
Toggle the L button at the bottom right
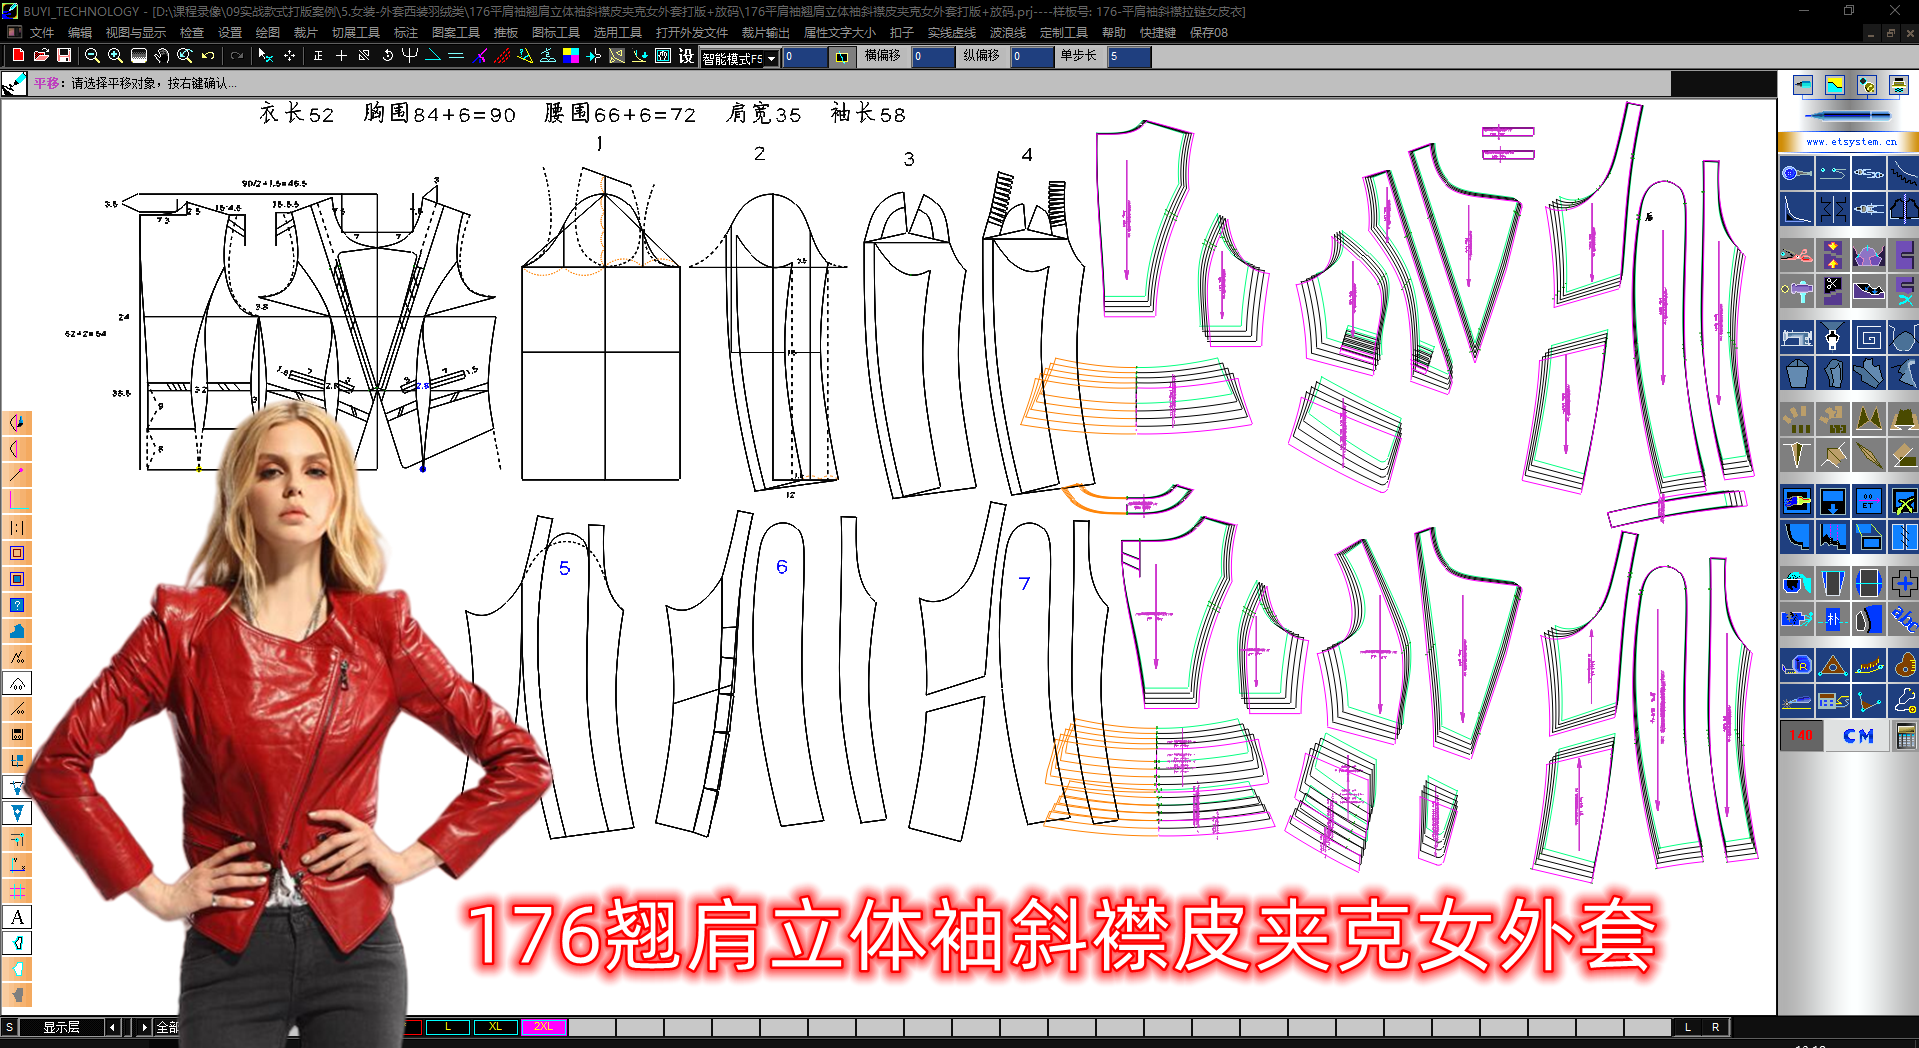(x=1688, y=1027)
